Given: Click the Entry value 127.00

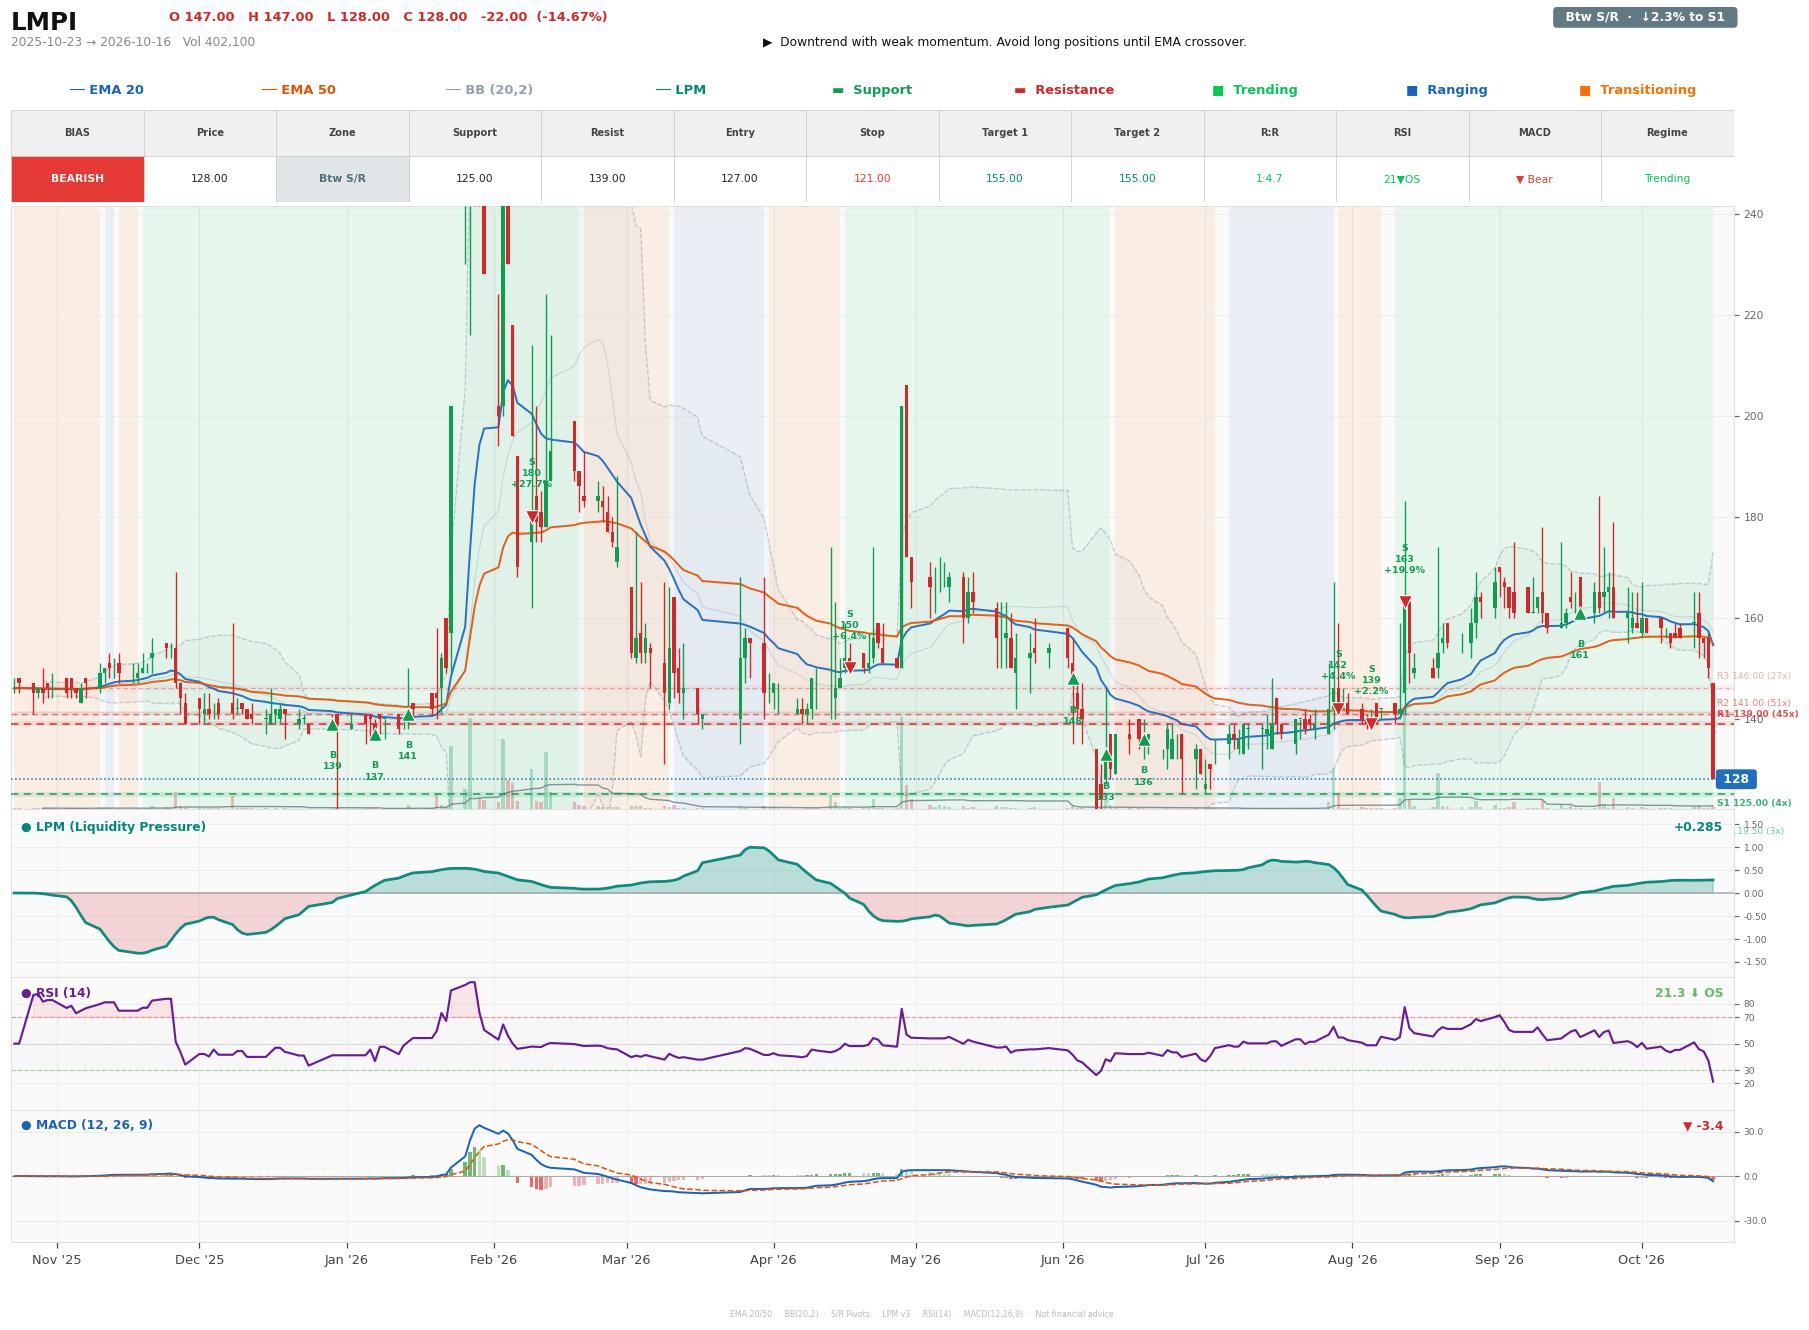Looking at the screenshot, I should coord(740,179).
